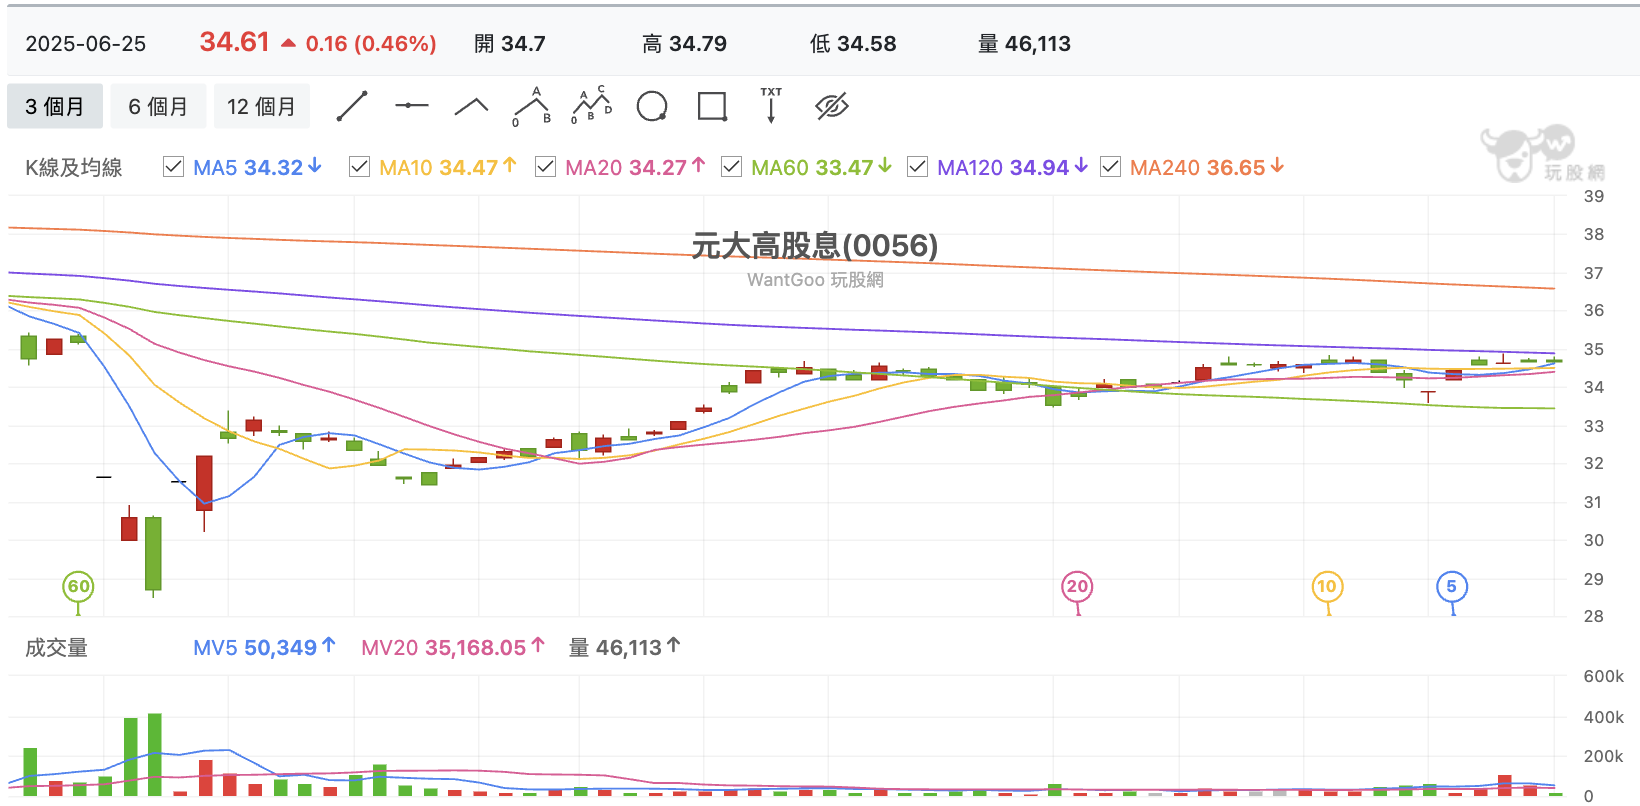The height and width of the screenshot is (806, 1640).
Task: Choose the TXT text annotation tool
Action: click(x=771, y=105)
